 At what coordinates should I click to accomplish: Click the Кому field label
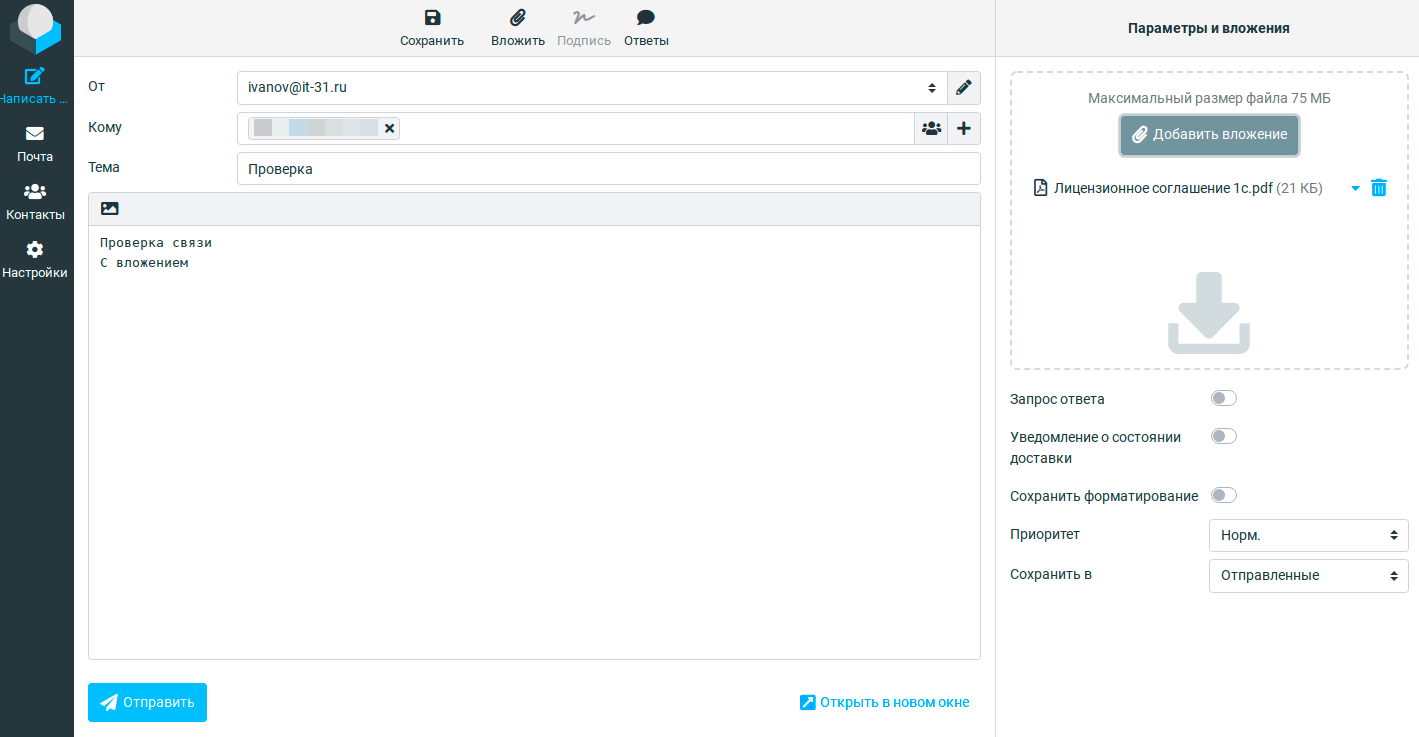click(105, 127)
